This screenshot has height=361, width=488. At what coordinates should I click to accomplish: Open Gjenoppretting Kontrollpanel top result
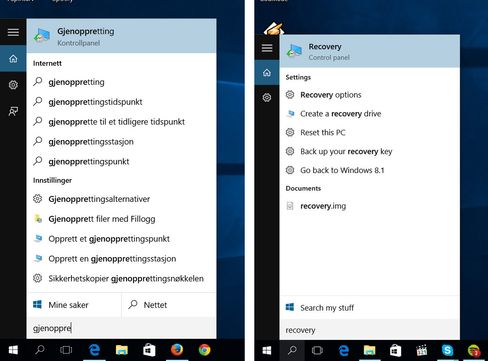121,36
